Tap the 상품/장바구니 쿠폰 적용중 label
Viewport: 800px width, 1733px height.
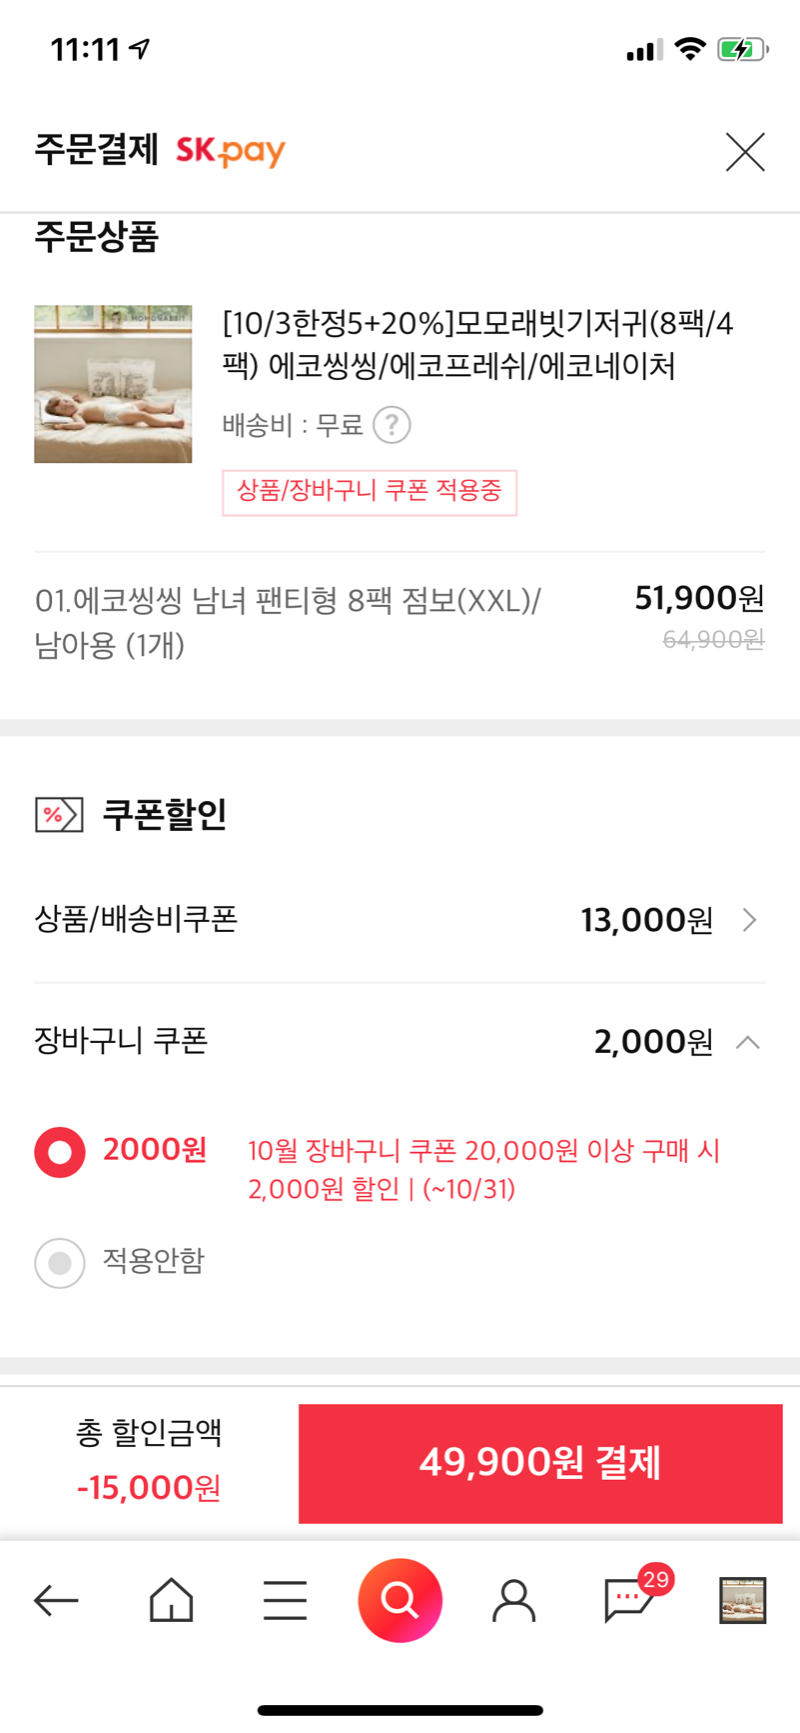coord(369,492)
